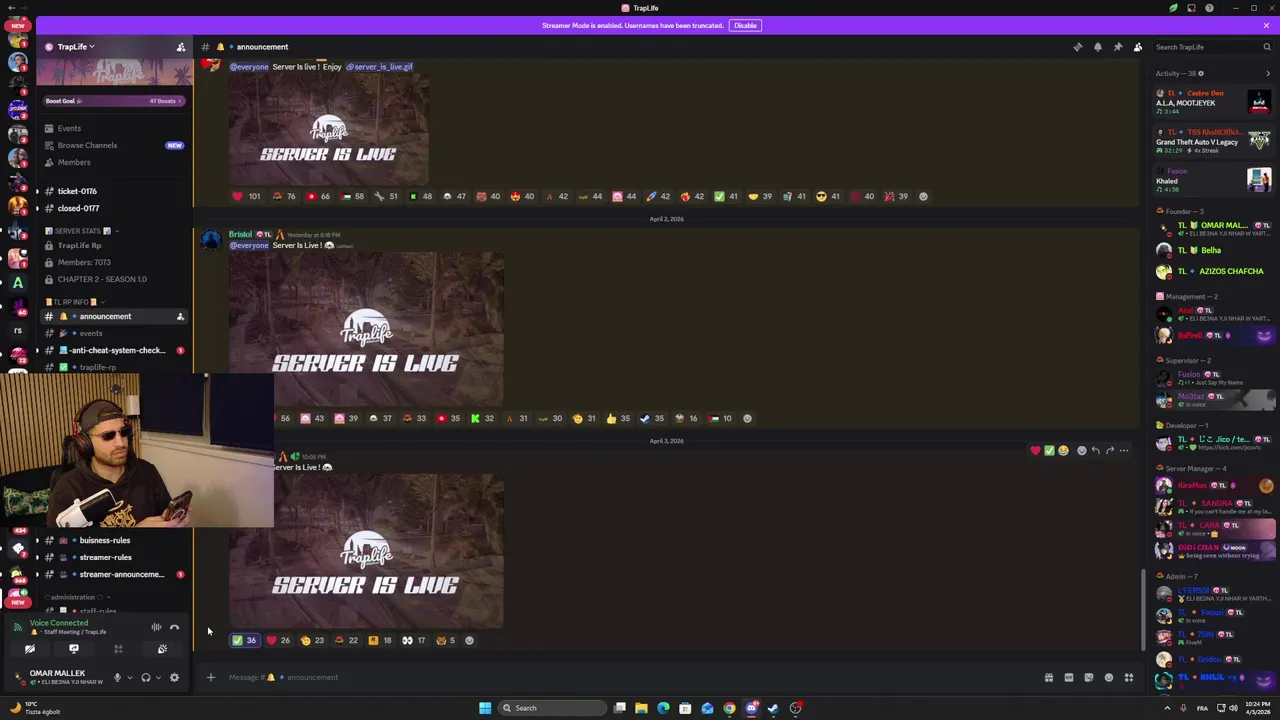Viewport: 1280px width, 720px height.
Task: Open headphone output options arrow
Action: 158,678
